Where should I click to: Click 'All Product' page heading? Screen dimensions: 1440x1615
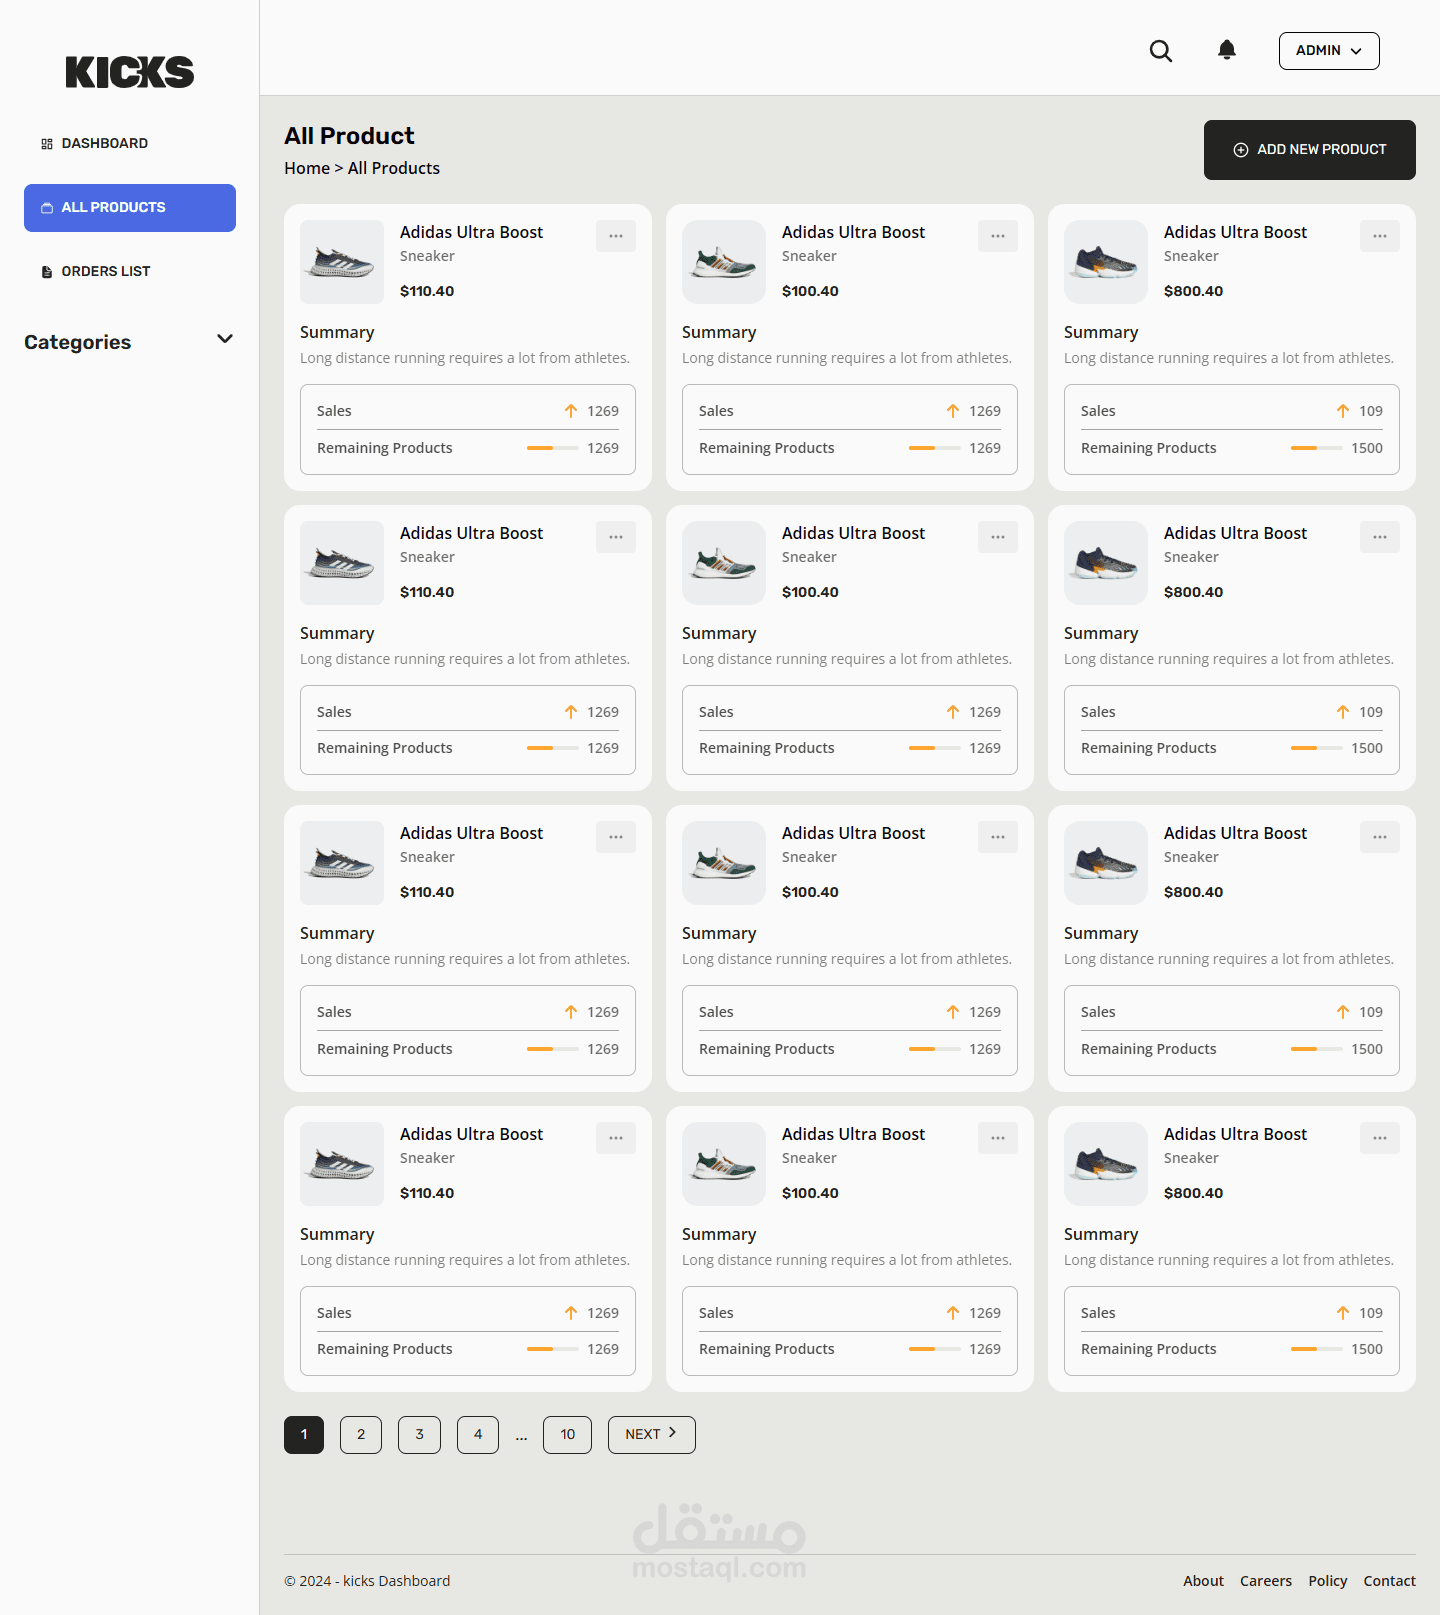[x=349, y=136]
